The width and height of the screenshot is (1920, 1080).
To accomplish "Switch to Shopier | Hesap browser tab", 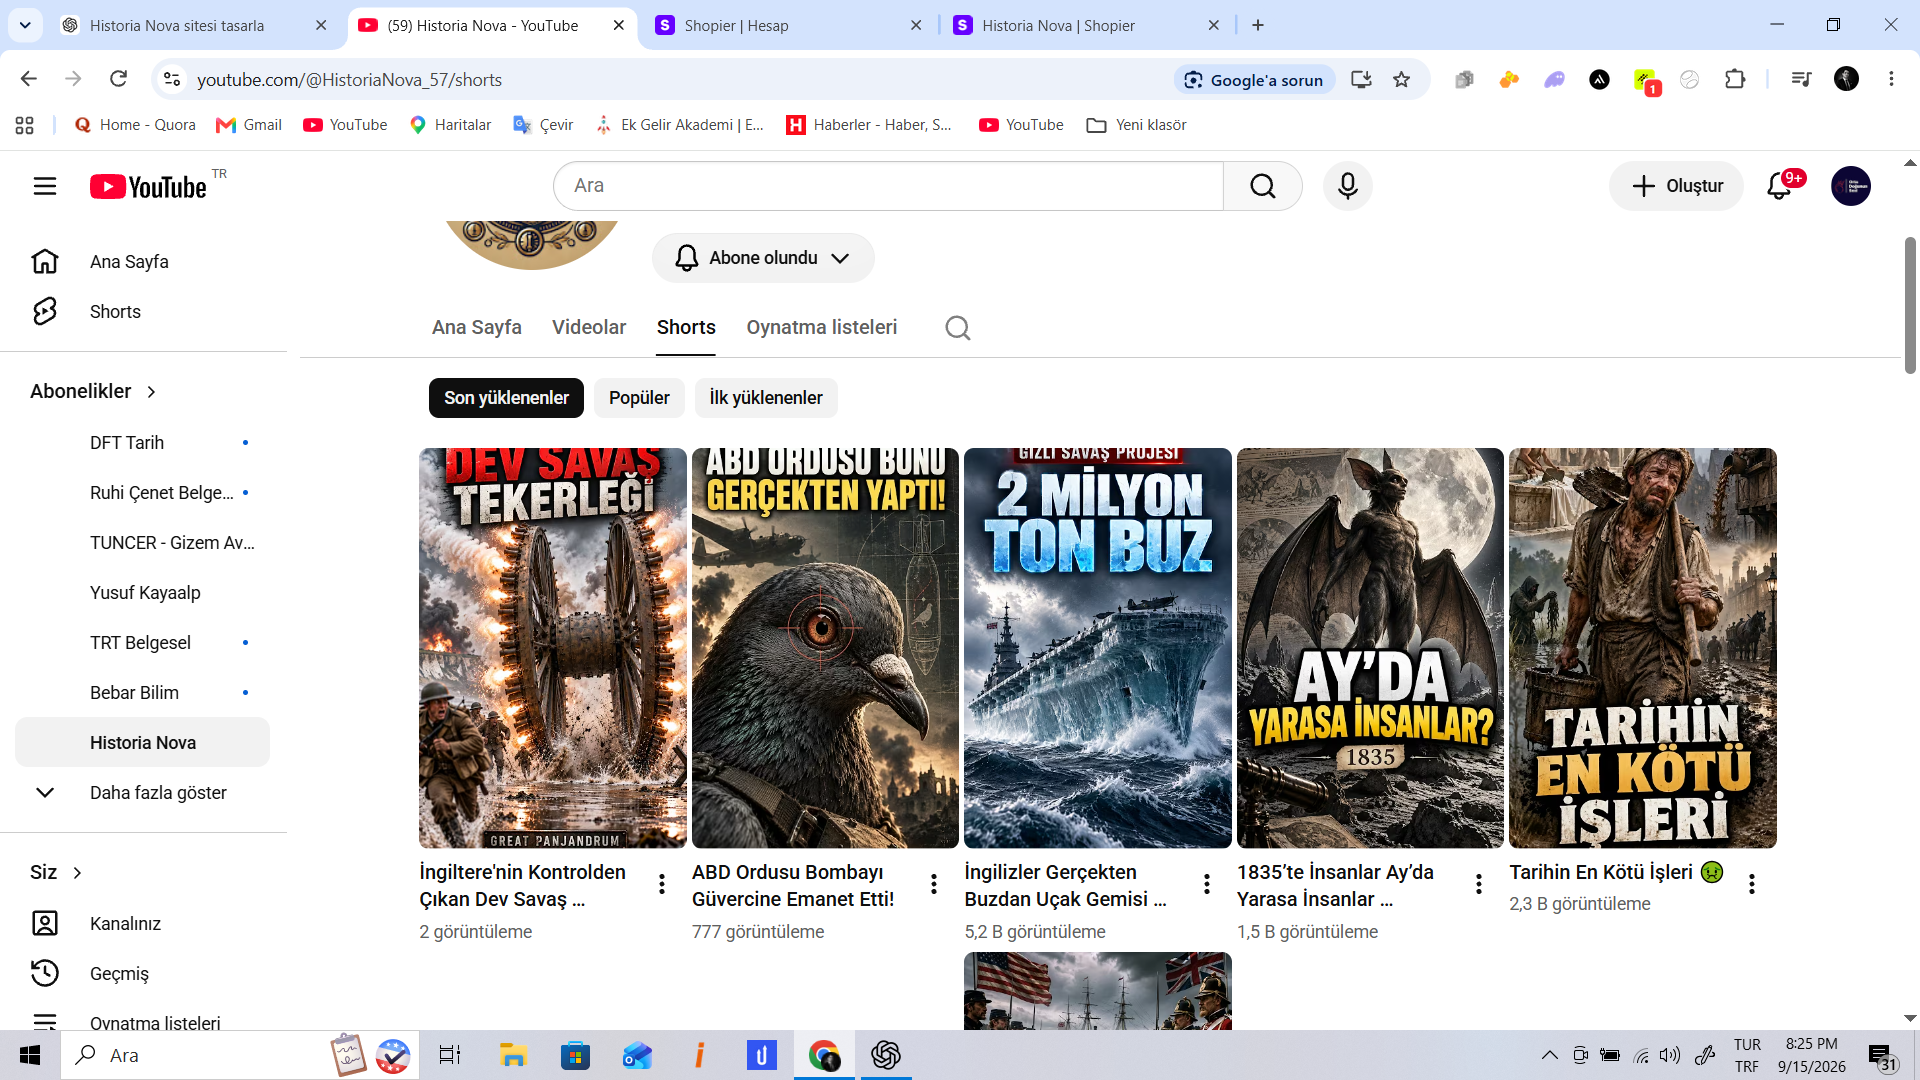I will point(790,26).
